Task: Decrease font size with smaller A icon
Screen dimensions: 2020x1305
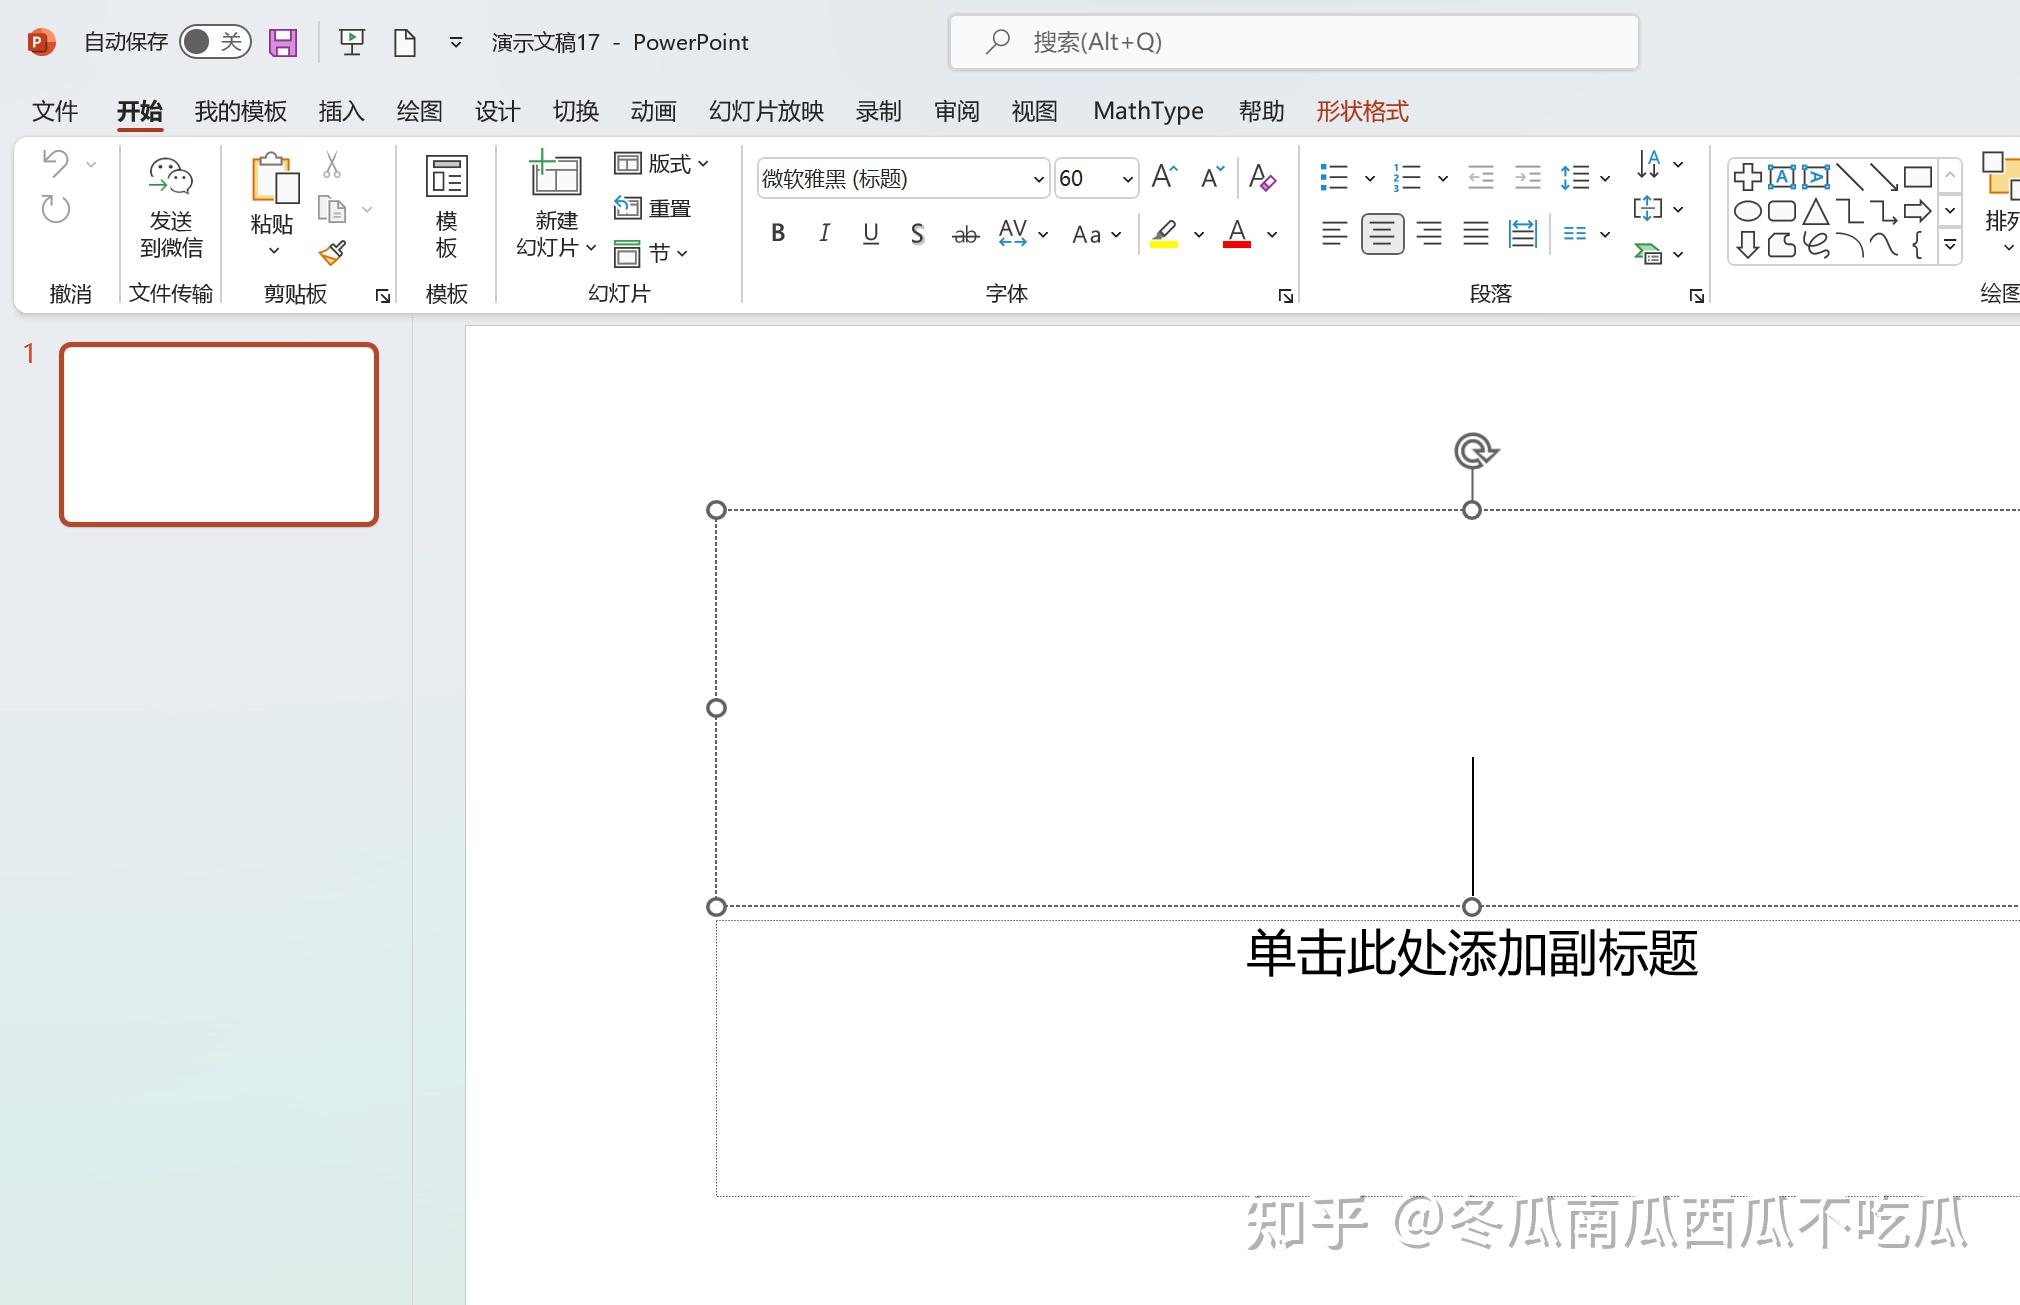Action: click(1213, 178)
